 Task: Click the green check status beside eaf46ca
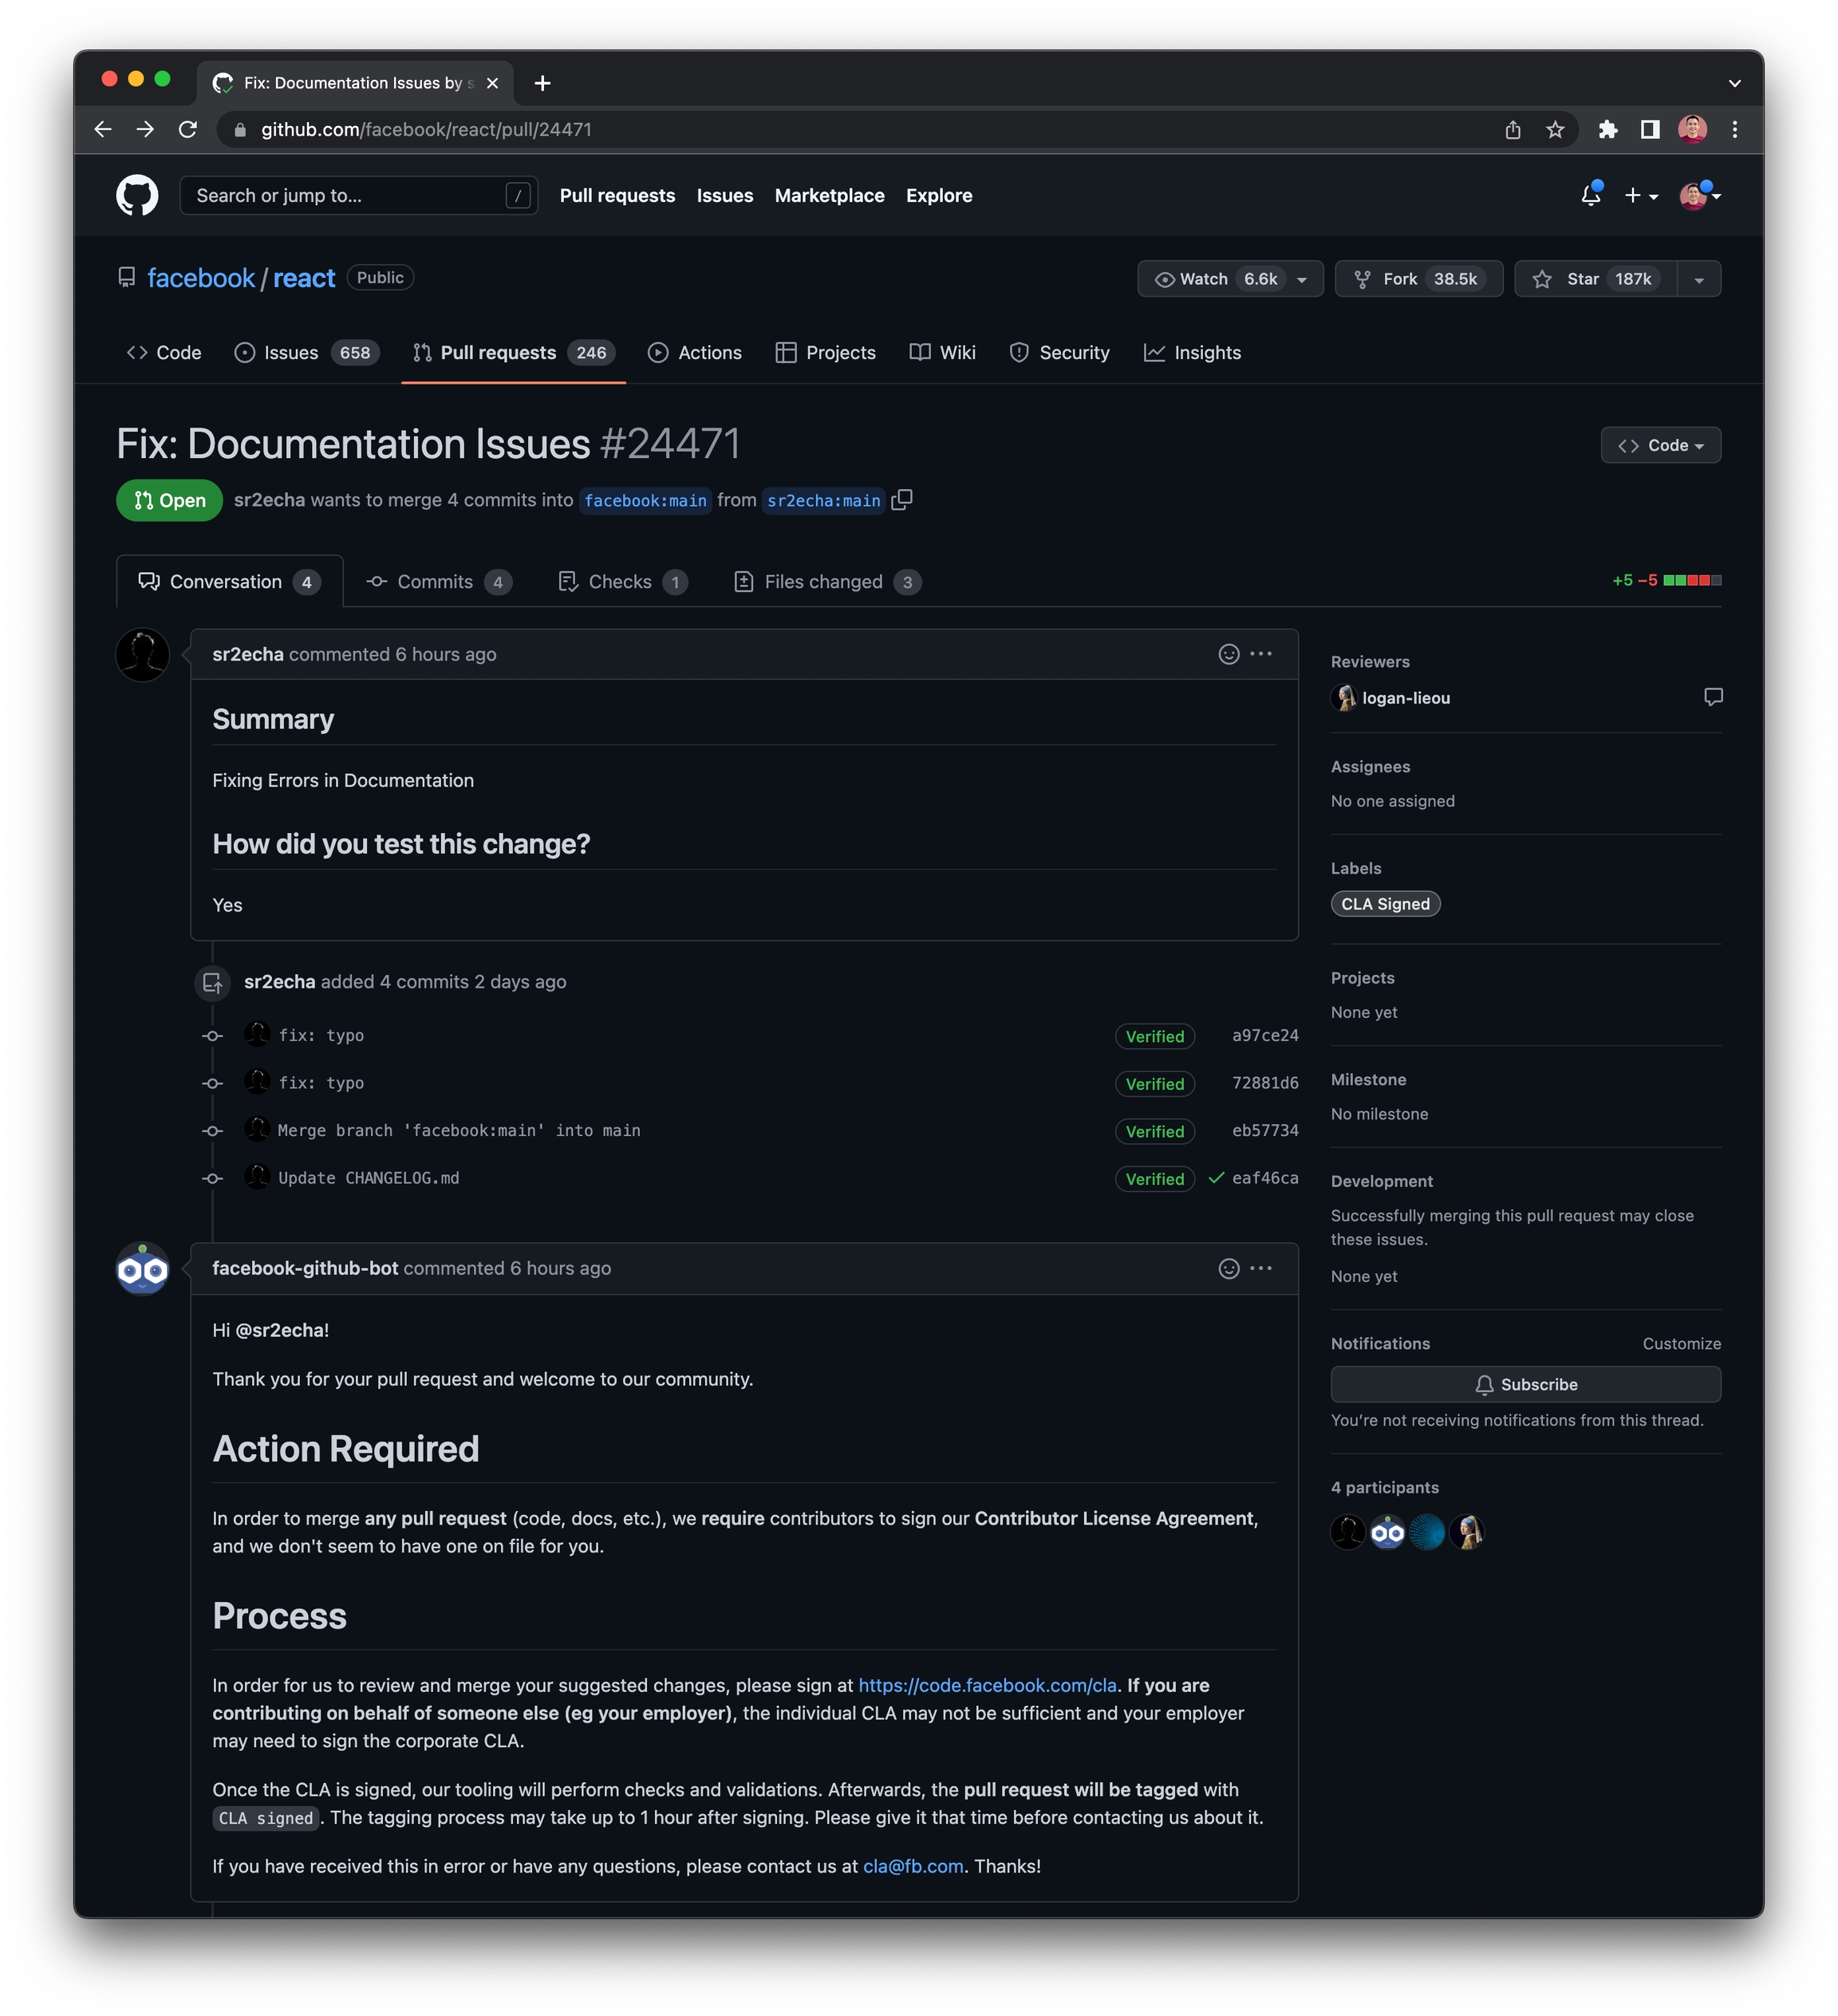(x=1216, y=1178)
